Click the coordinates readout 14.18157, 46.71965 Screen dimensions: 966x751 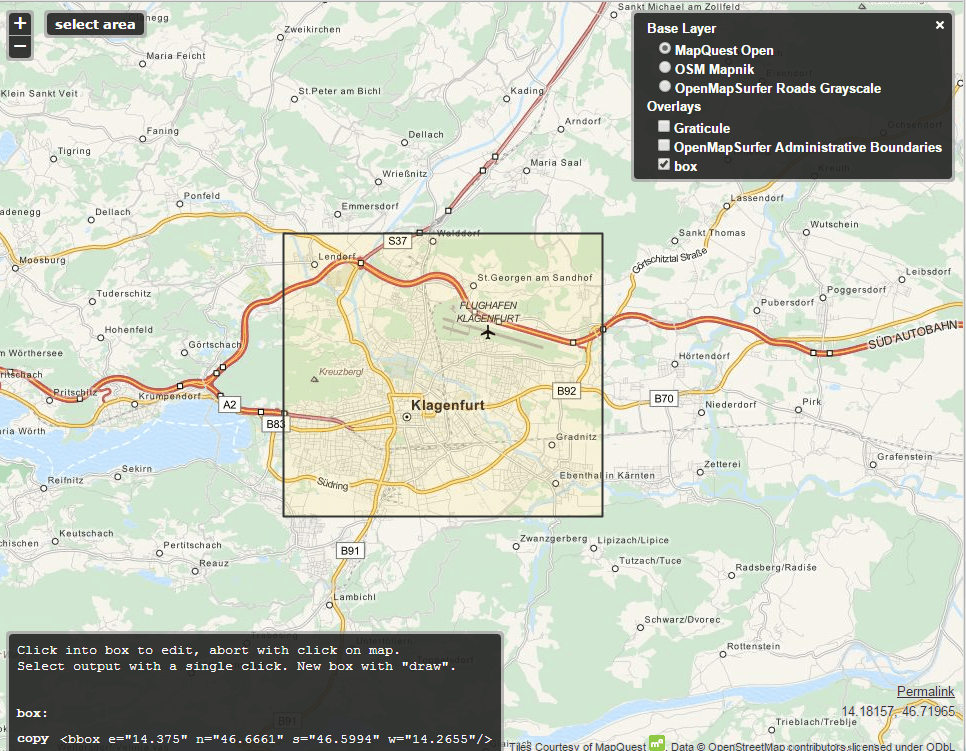tap(898, 712)
